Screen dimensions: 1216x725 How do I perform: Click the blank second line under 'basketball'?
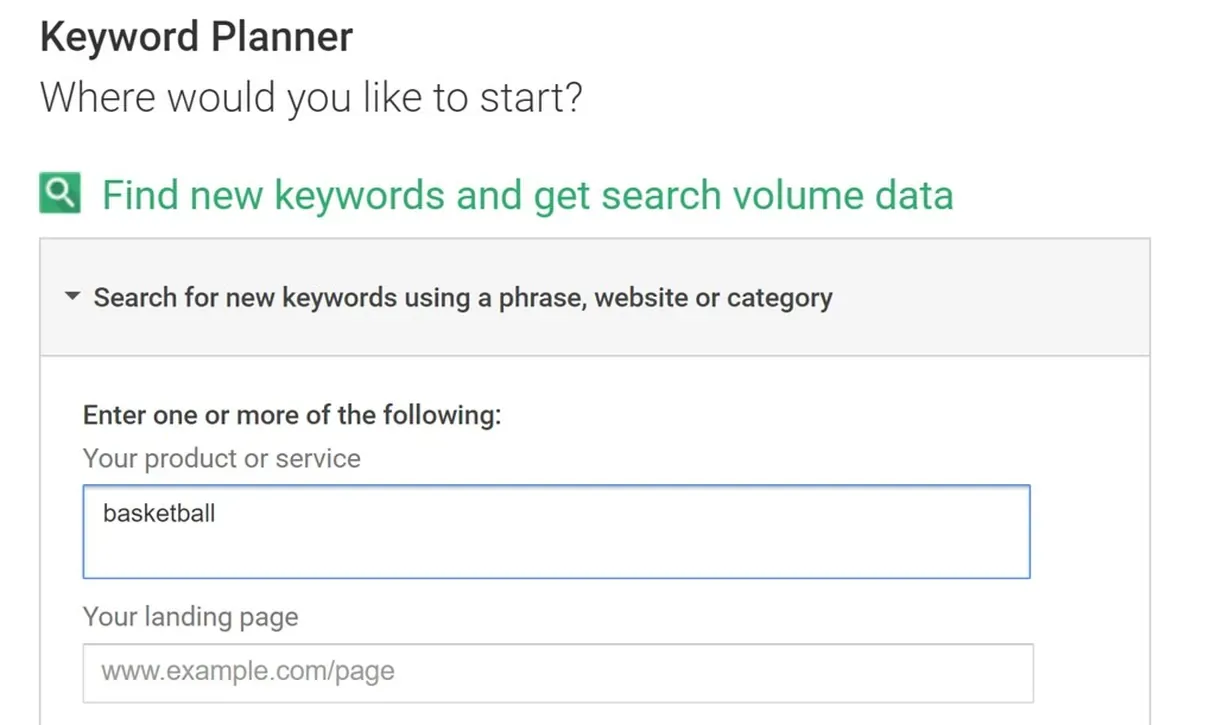400,553
